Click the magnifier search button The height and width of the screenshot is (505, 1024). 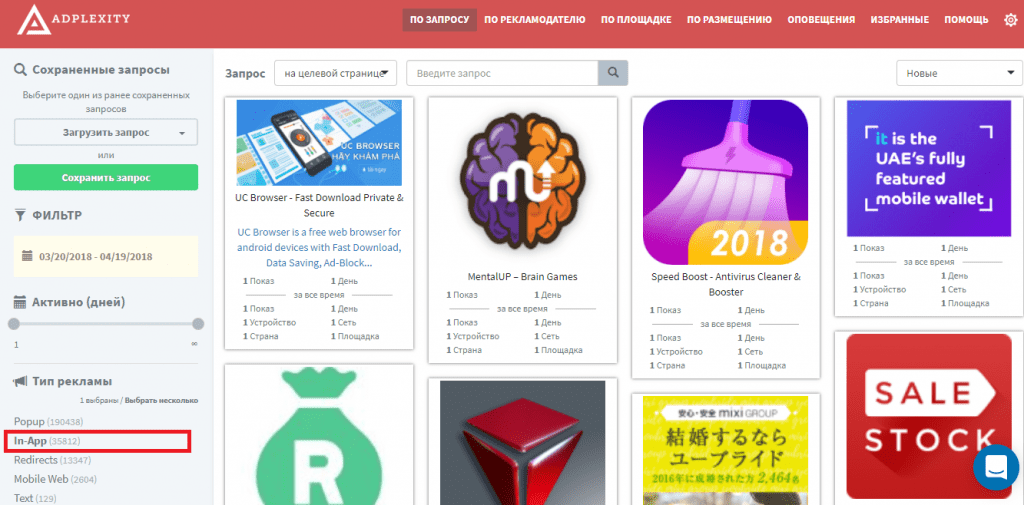(613, 73)
